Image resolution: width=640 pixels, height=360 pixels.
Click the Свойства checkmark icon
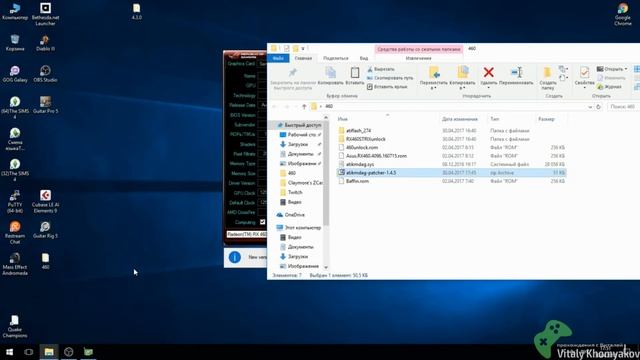[x=584, y=73]
